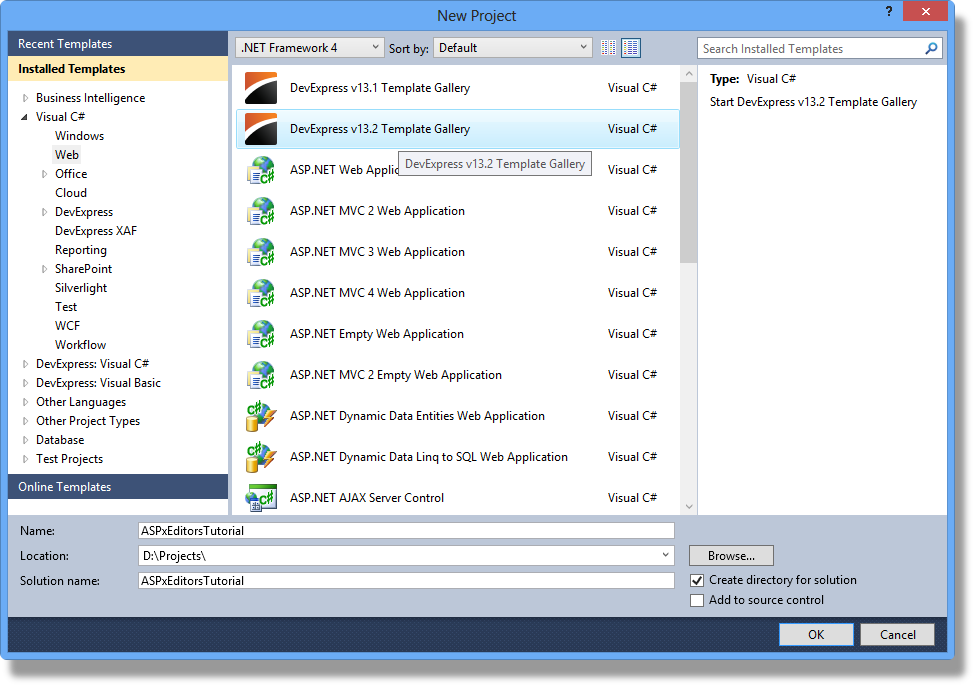Screen dimensions: 975x687
Task: Click the DevExpress v13.2 Template Gallery icon
Action: [261, 129]
